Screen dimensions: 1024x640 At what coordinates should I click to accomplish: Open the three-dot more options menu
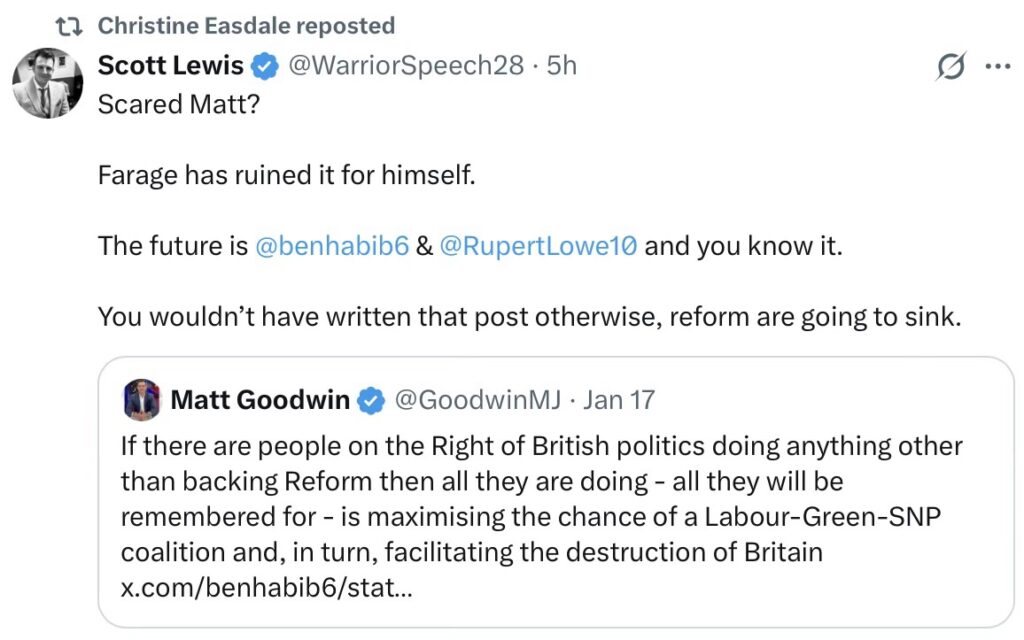997,67
